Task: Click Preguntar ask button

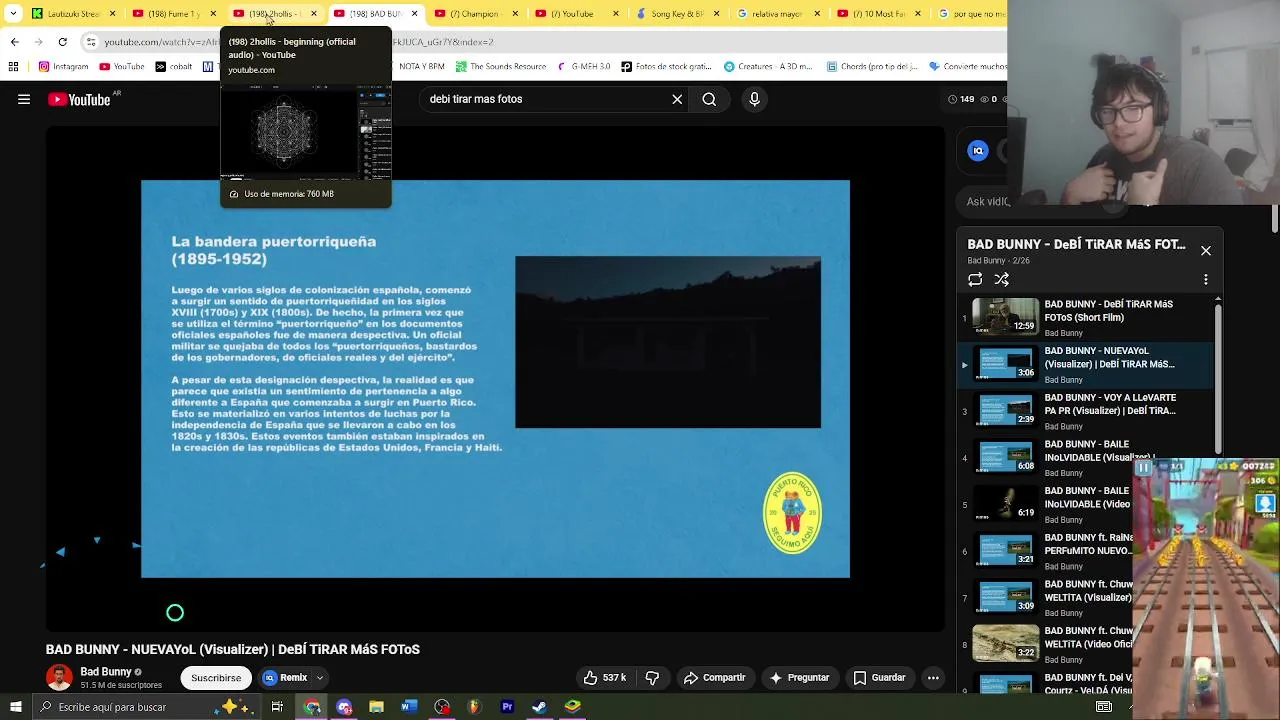Action: tap(798, 677)
